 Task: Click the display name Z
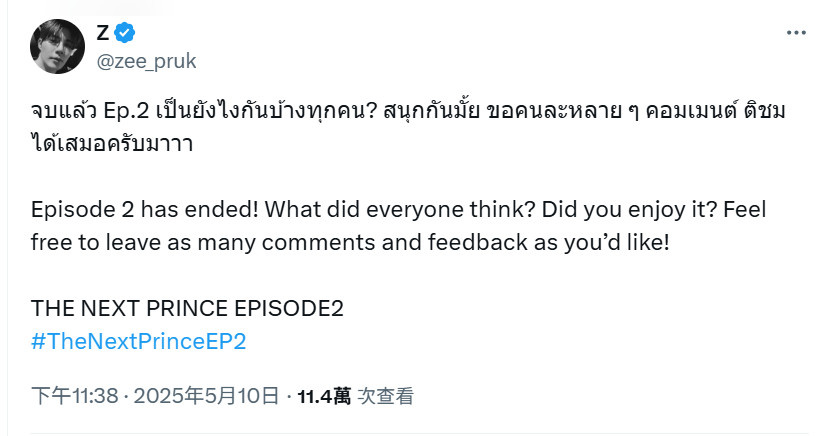103,33
